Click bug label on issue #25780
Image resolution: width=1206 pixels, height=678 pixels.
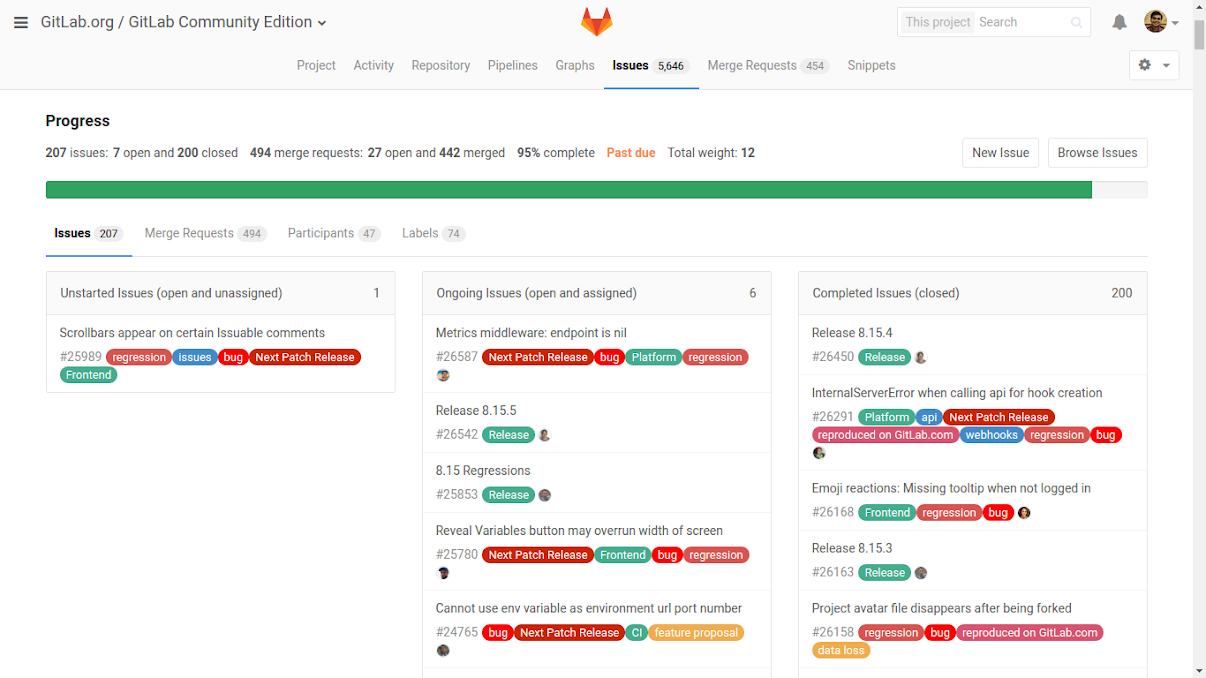click(667, 555)
